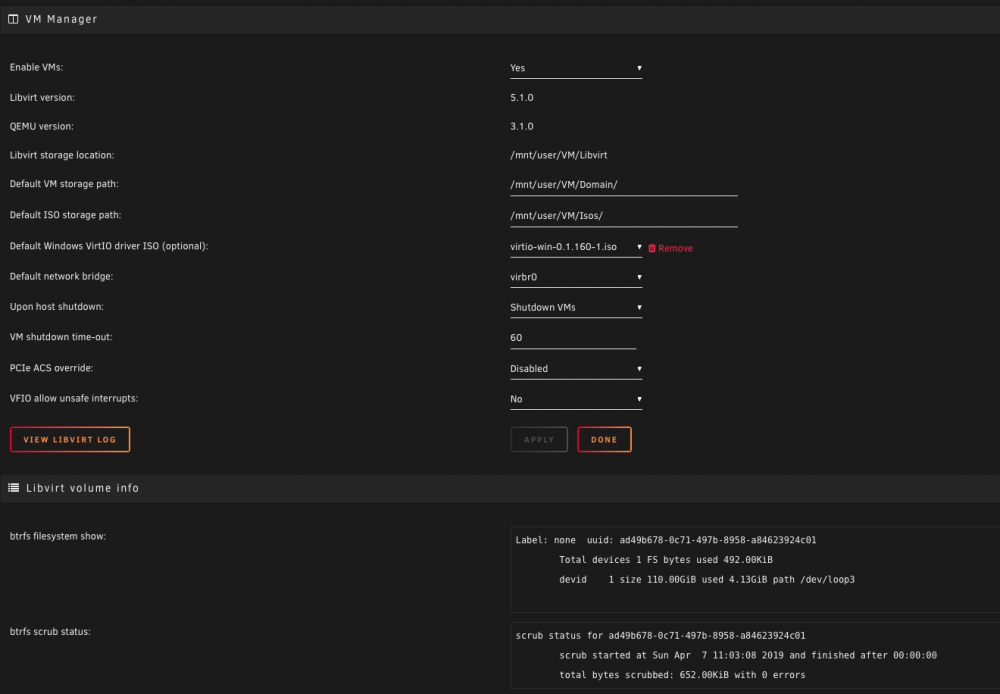Open the Upon host shutdown dropdown
Viewport: 1000px width, 694px height.
pyautogui.click(x=576, y=307)
